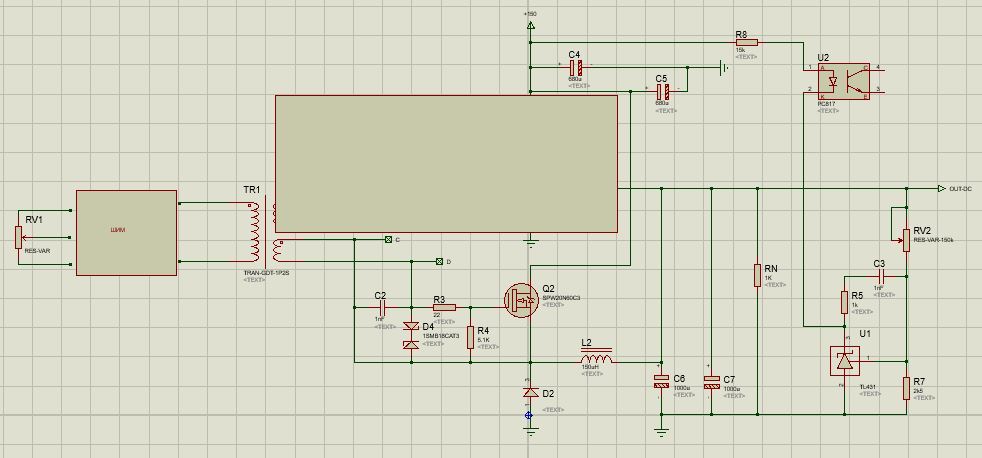Viewport: 982px width, 458px height.
Task: Select the RV1 variable resistor symbol
Action: (x=19, y=237)
